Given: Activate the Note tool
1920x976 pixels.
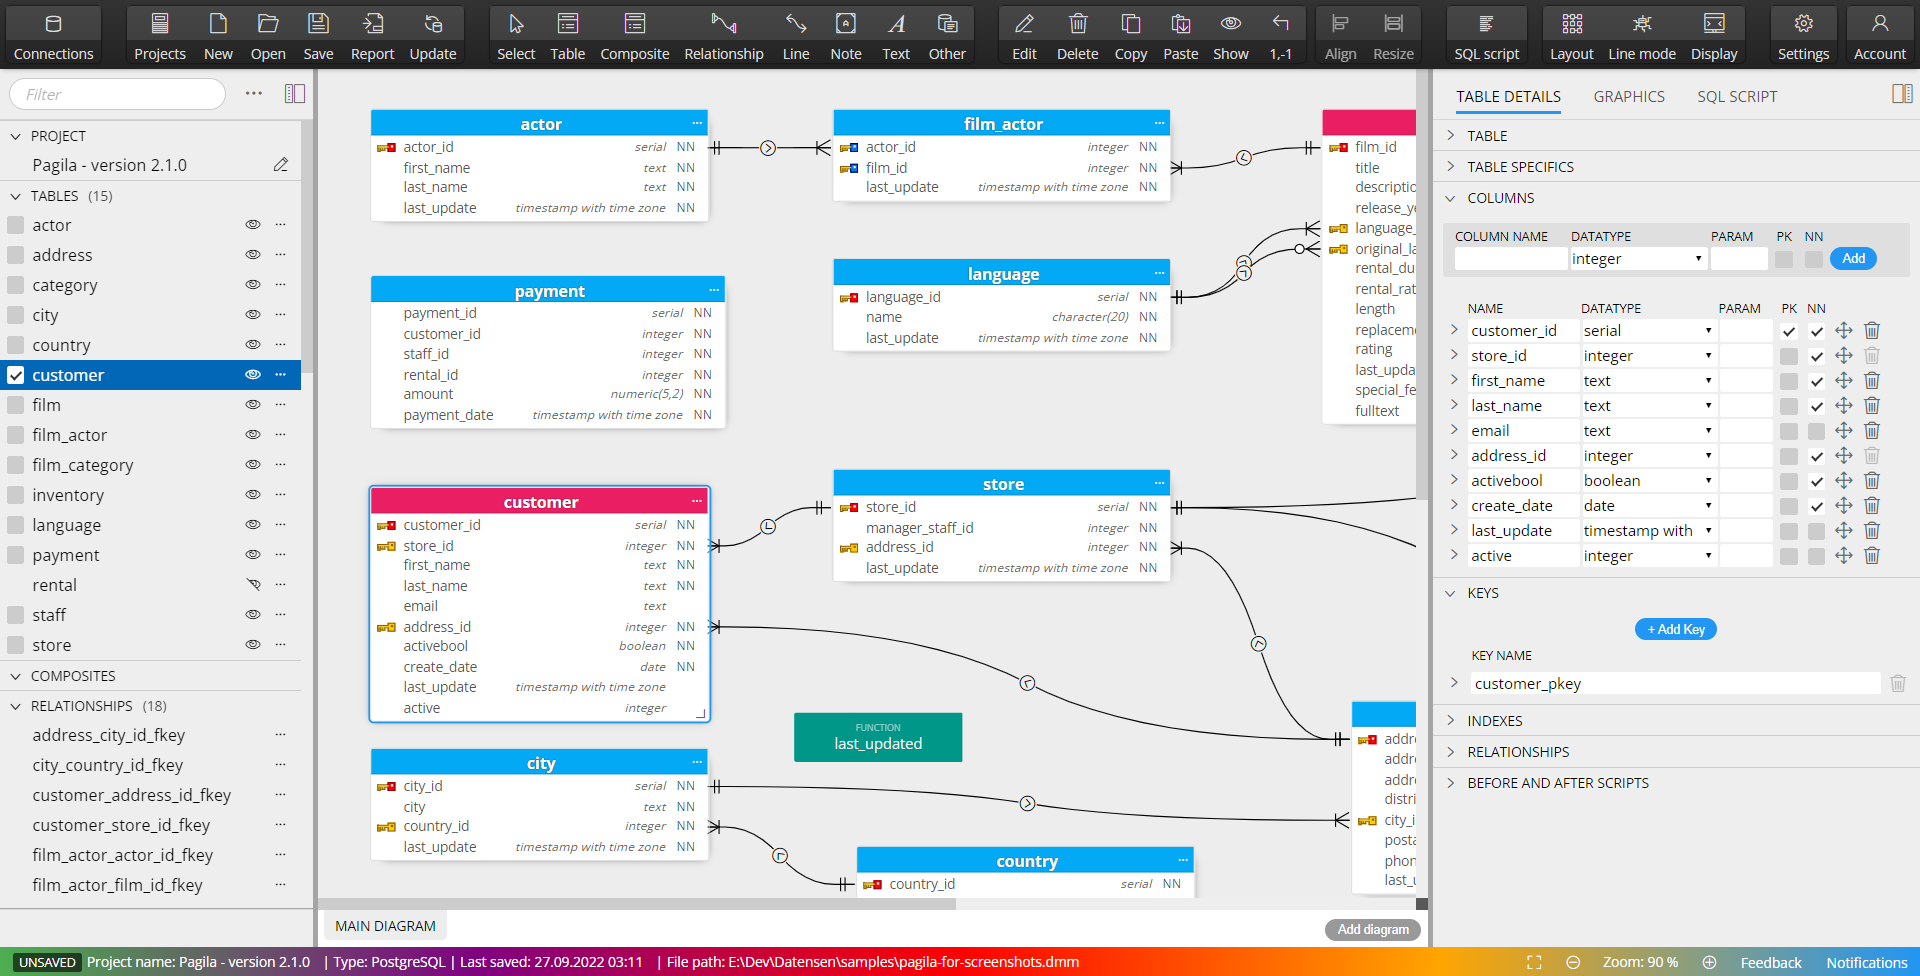Looking at the screenshot, I should click(845, 33).
